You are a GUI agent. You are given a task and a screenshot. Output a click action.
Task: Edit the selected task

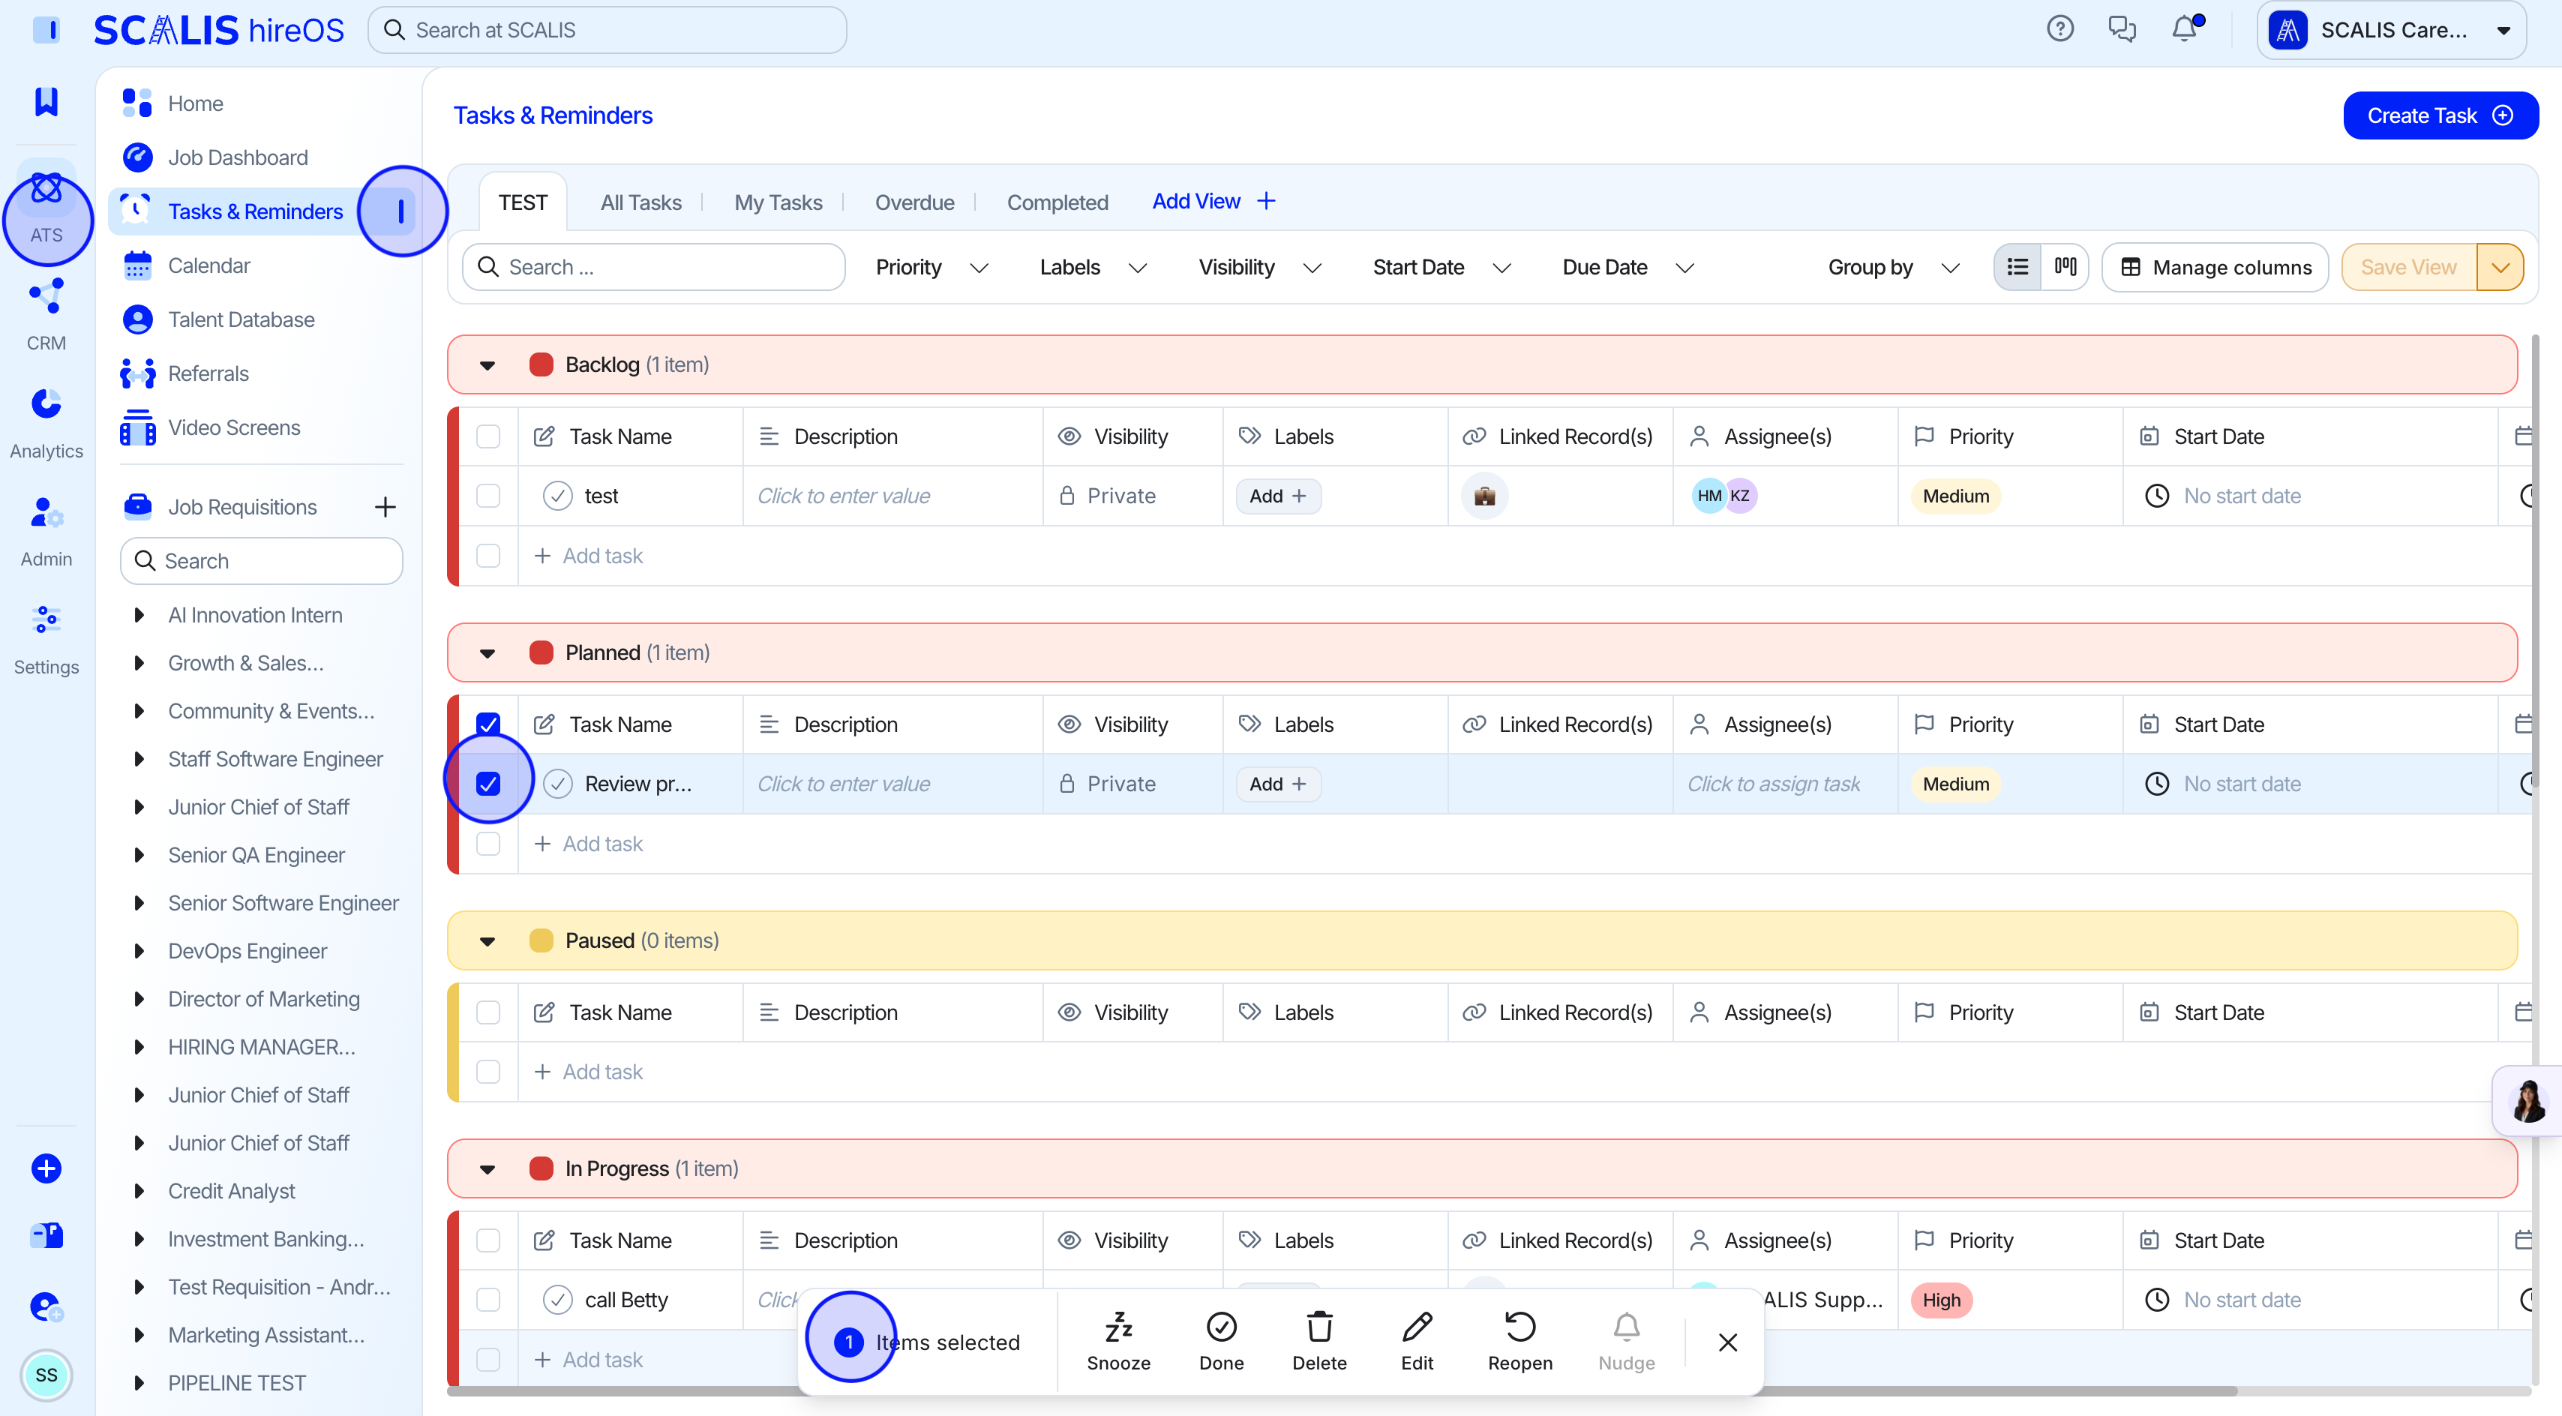[1417, 1341]
